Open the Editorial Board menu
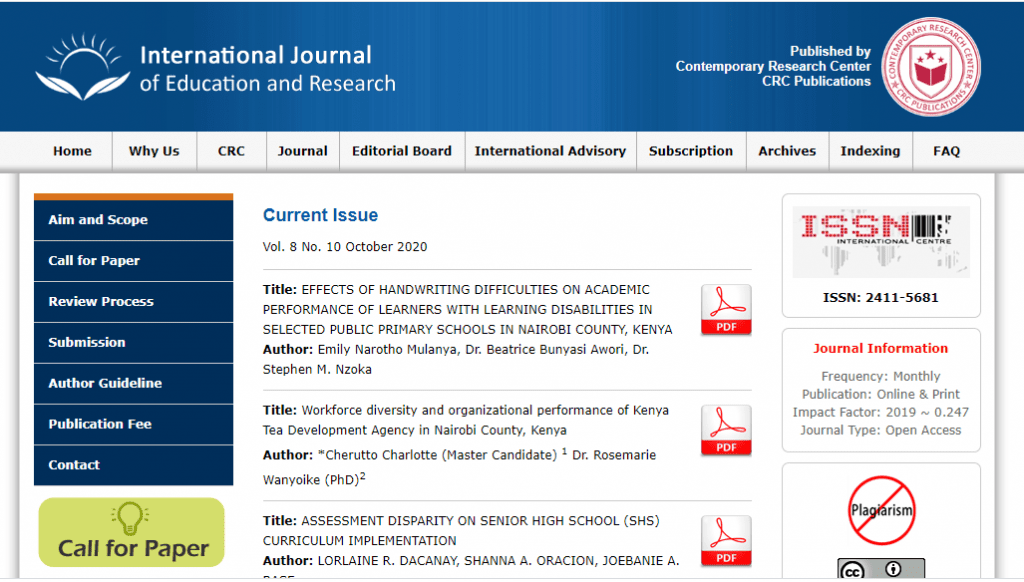Viewport: 1024px width, 582px height. pos(401,151)
